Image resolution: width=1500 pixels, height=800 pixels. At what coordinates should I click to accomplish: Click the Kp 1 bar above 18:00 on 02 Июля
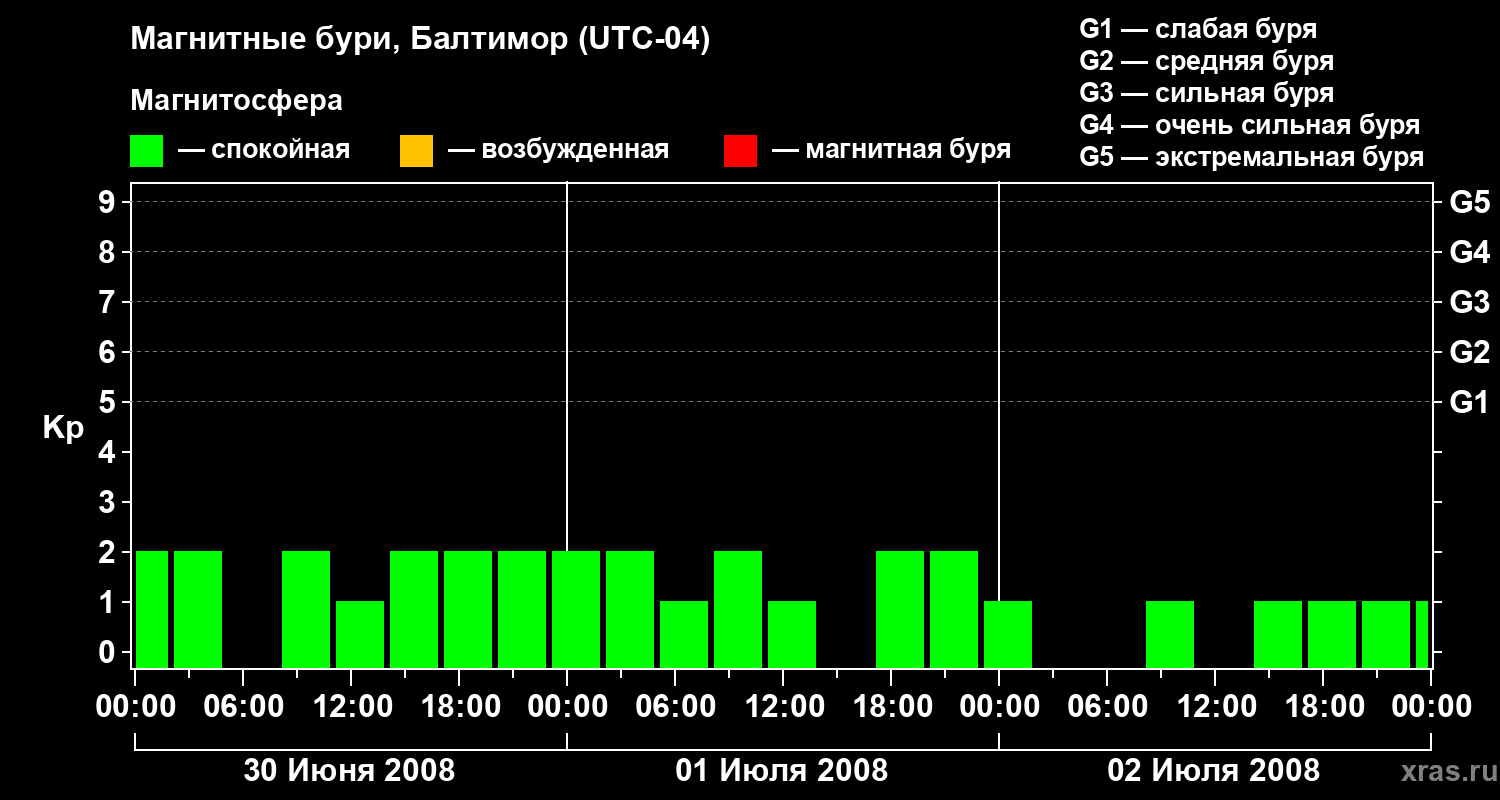click(1332, 634)
